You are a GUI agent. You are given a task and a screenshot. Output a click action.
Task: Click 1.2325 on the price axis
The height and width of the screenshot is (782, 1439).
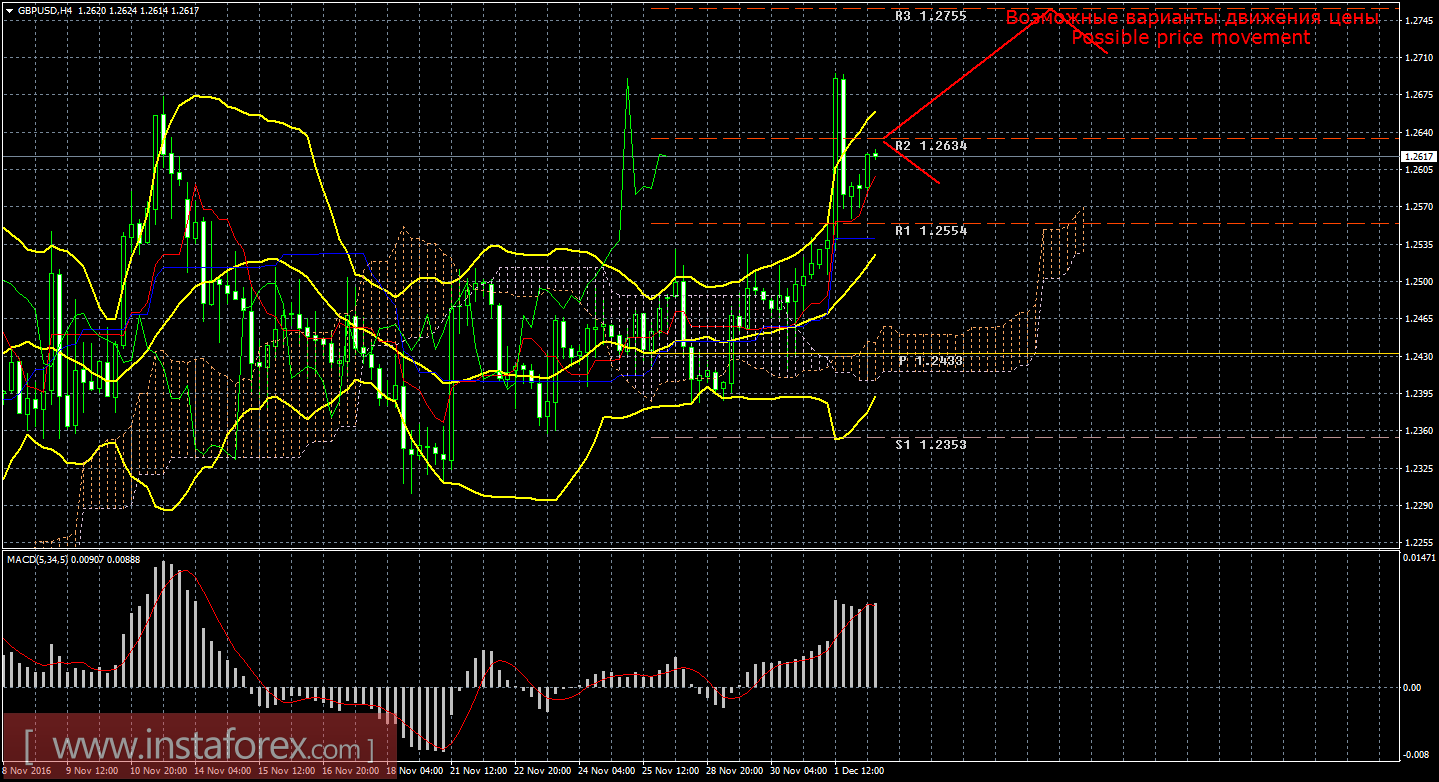(x=1419, y=468)
